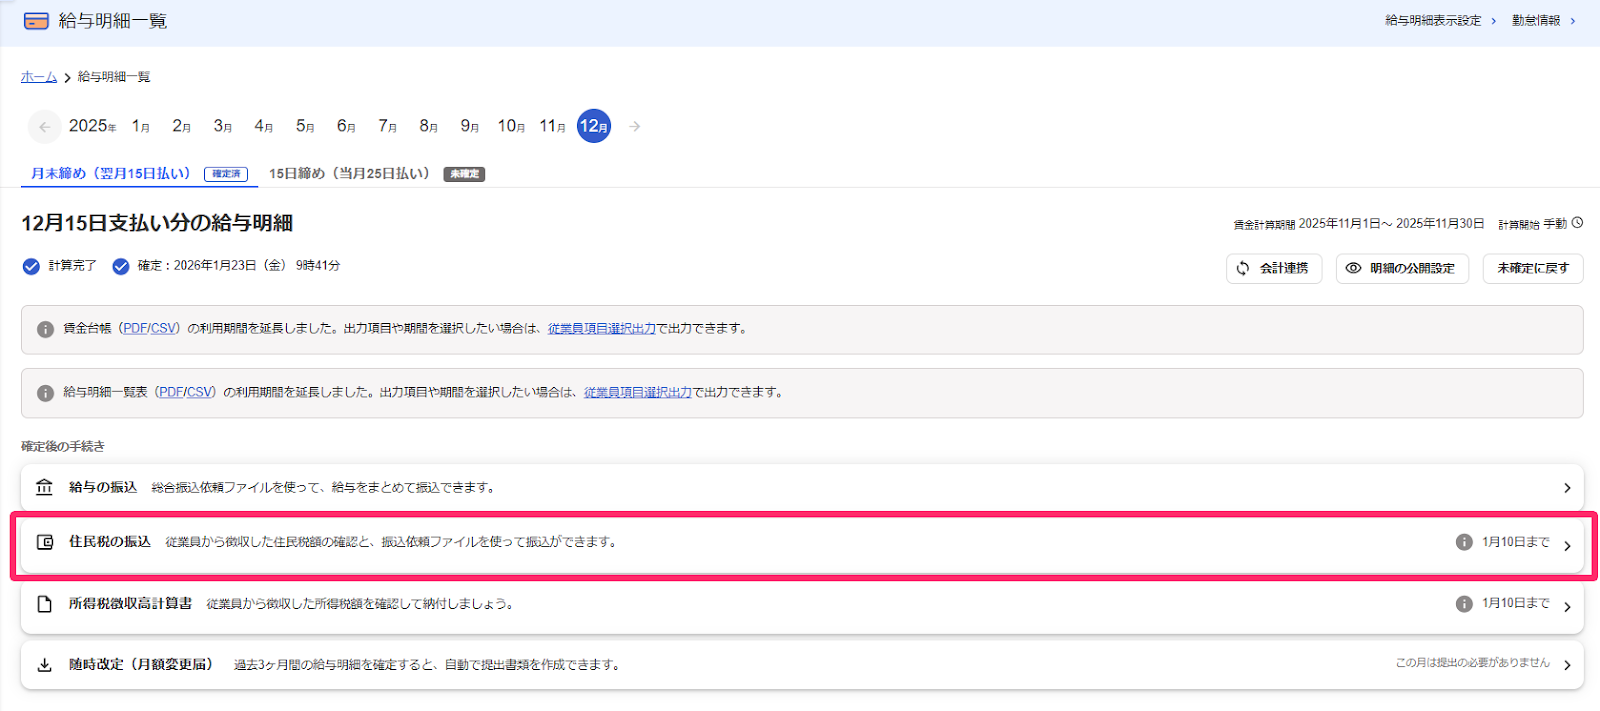The width and height of the screenshot is (1600, 711).
Task: Expand the 住民税の振込 row chevron
Action: click(1567, 546)
